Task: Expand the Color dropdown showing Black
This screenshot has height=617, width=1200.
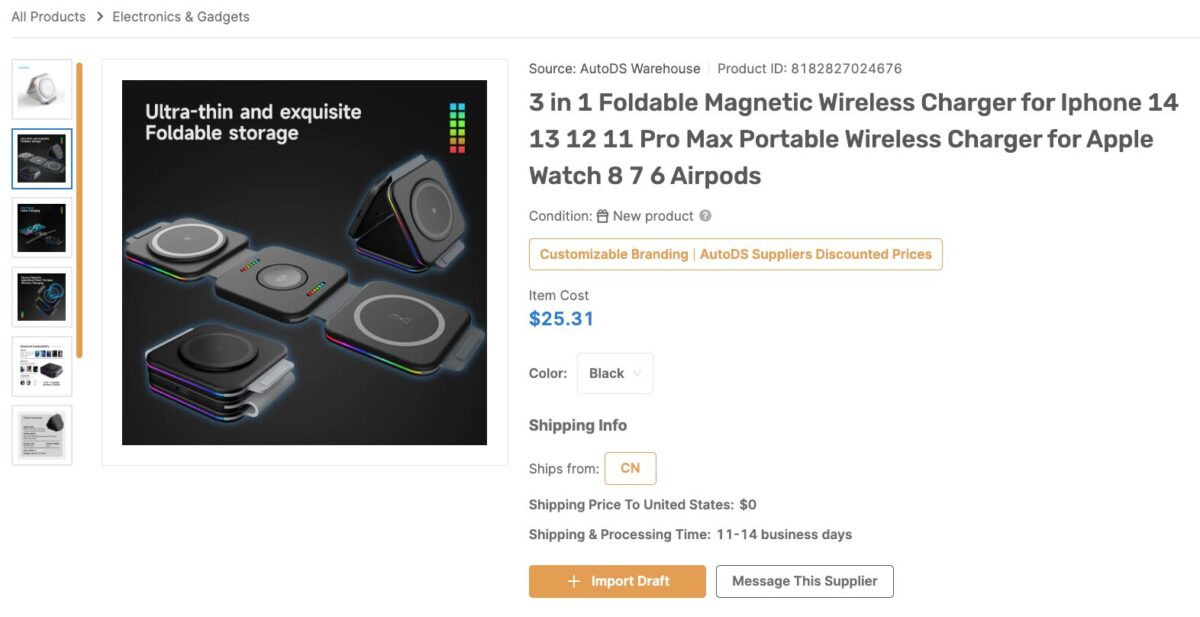Action: 614,373
